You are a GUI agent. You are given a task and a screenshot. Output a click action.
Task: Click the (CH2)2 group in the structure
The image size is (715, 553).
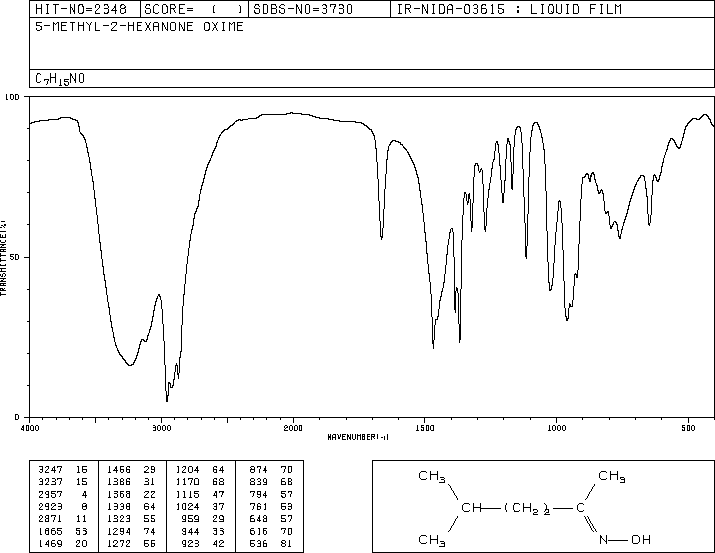point(527,508)
